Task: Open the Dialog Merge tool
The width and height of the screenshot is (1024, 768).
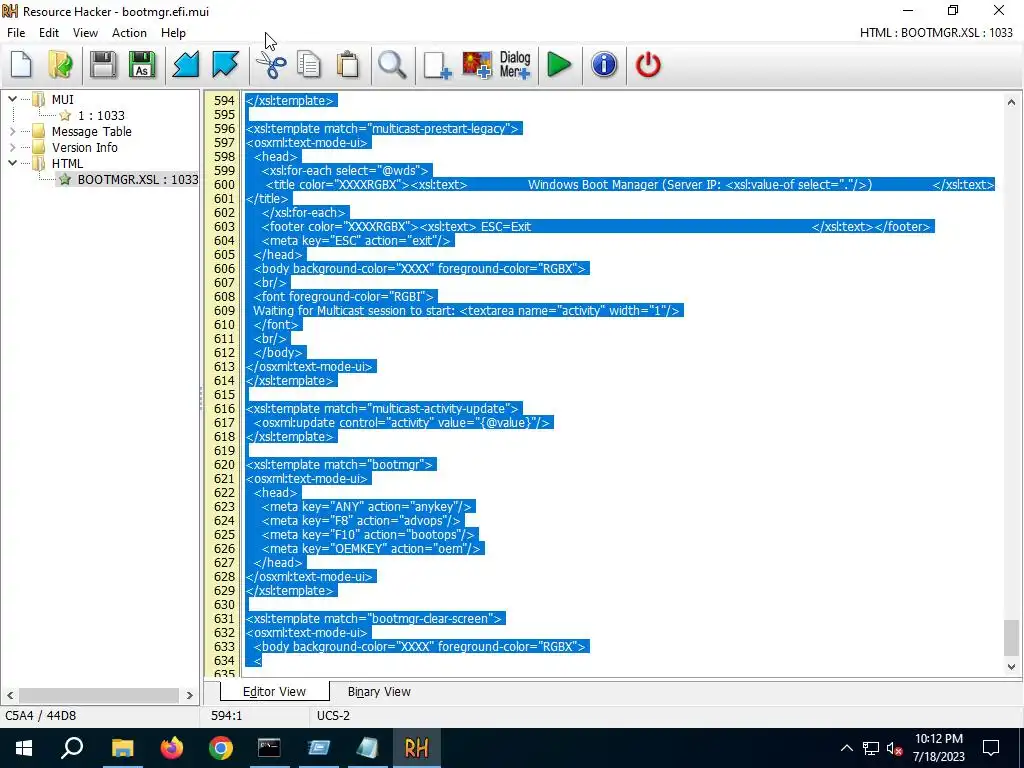Action: pyautogui.click(x=515, y=65)
